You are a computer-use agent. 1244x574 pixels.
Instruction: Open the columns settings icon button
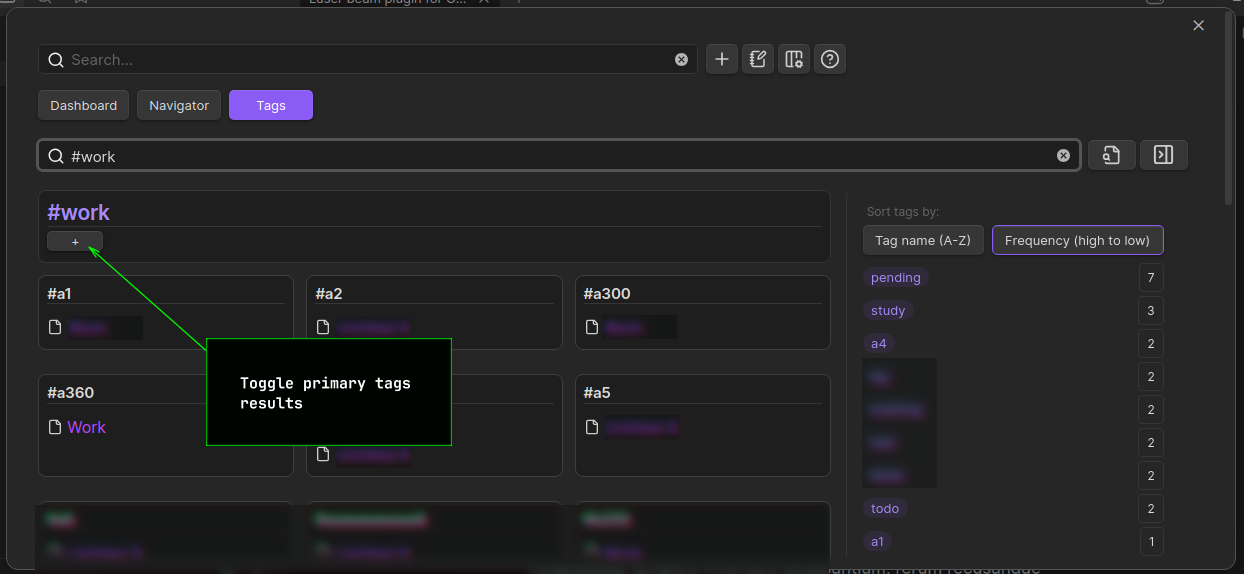tap(794, 59)
